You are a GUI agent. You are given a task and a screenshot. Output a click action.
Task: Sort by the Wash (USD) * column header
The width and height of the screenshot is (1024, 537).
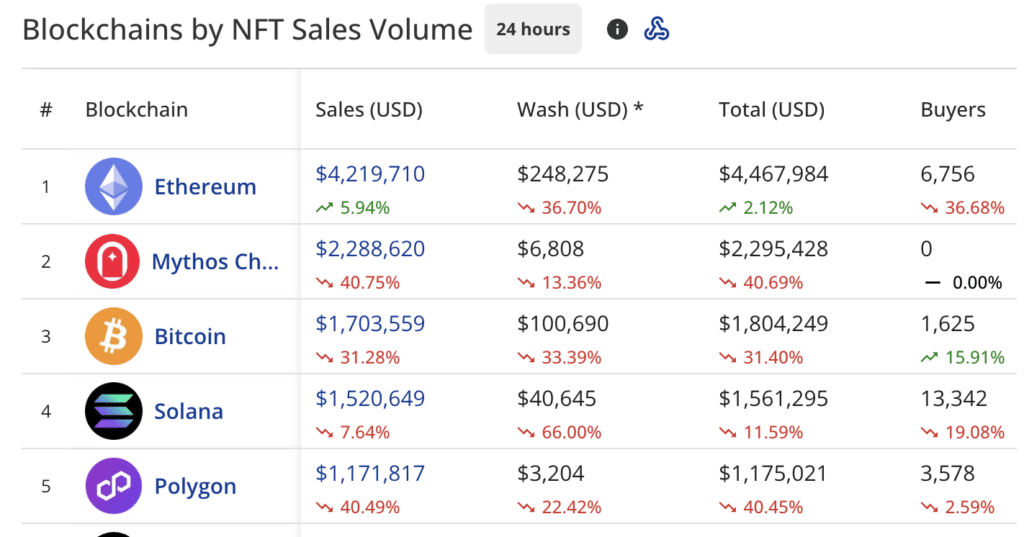tap(580, 109)
